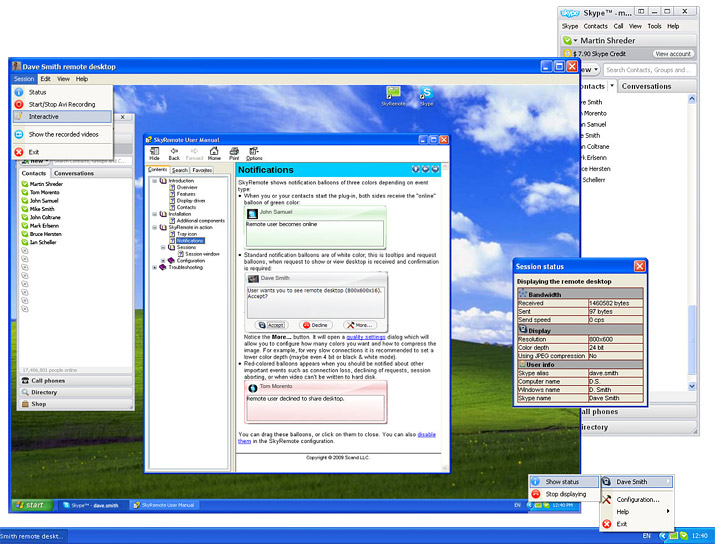Open the Skype desktop shortcut icon
This screenshot has height=544, width=715.
click(426, 96)
